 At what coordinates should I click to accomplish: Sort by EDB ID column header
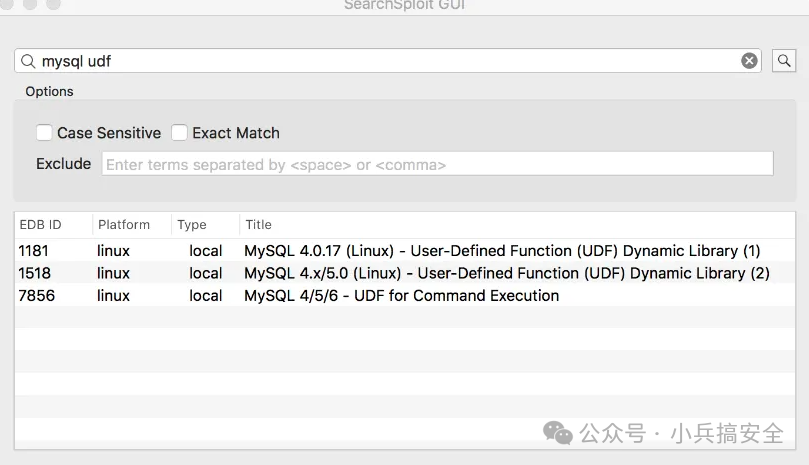(41, 225)
